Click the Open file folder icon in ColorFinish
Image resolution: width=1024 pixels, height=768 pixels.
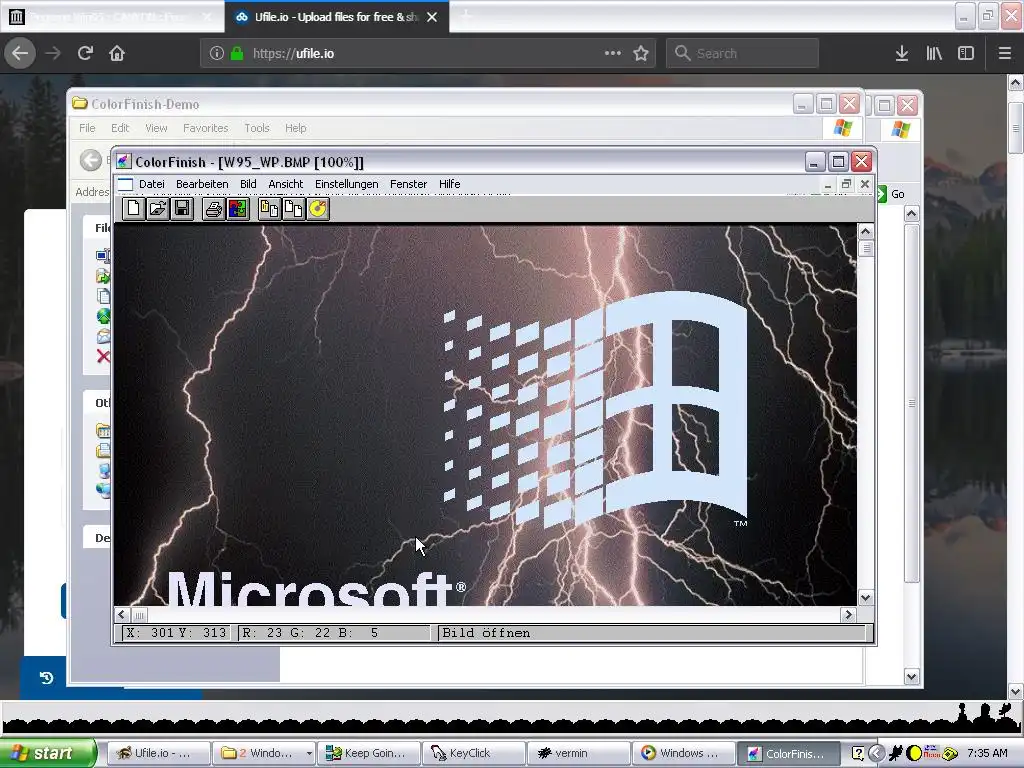158,209
